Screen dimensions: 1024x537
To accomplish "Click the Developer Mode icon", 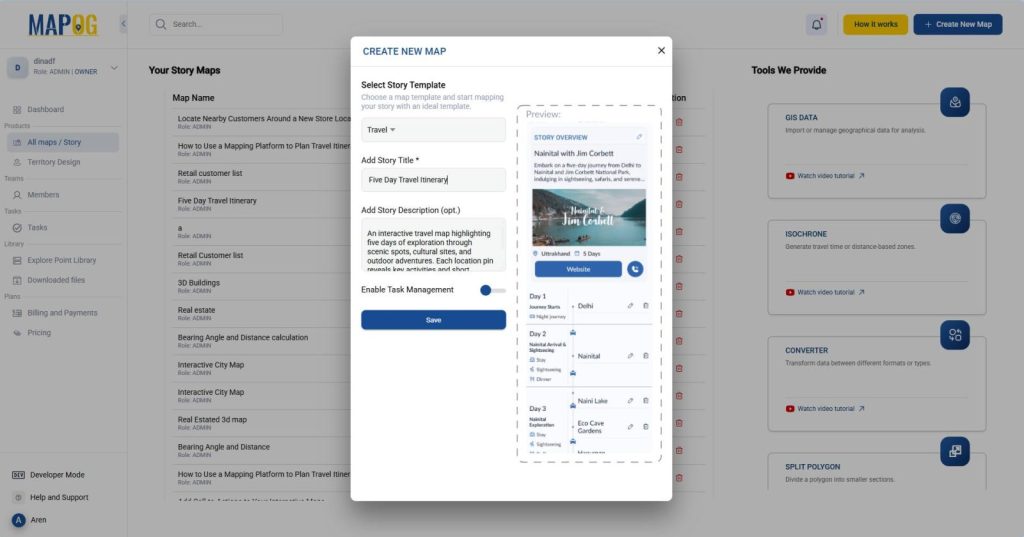I will 18,475.
